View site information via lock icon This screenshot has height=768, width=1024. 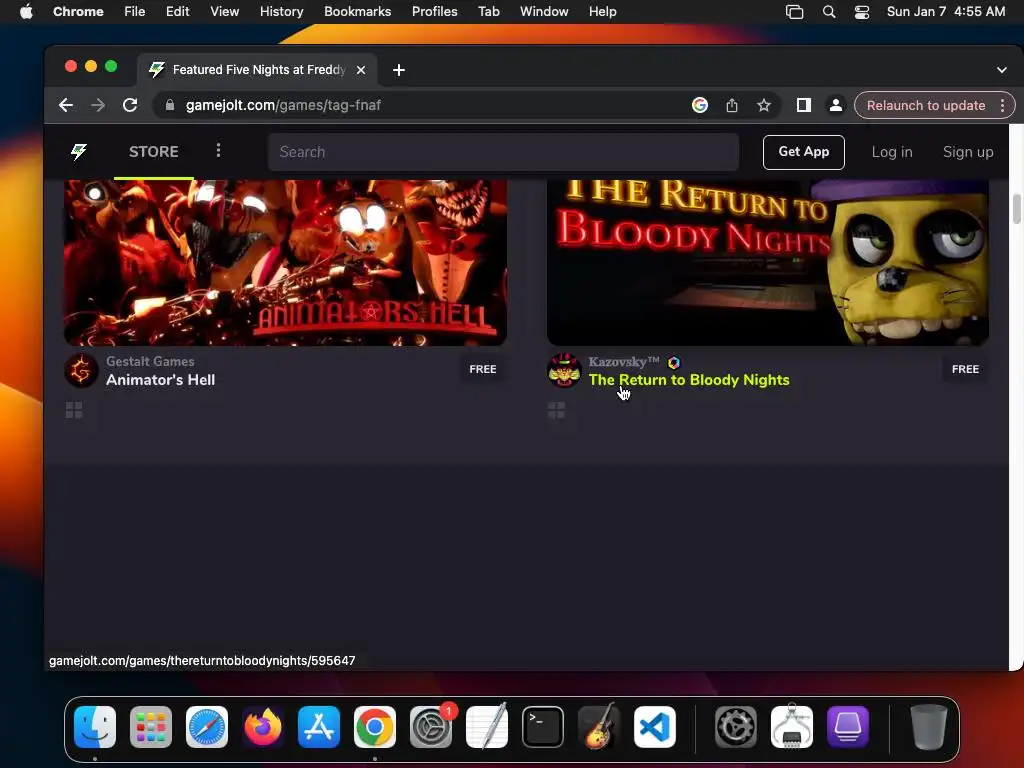(170, 105)
